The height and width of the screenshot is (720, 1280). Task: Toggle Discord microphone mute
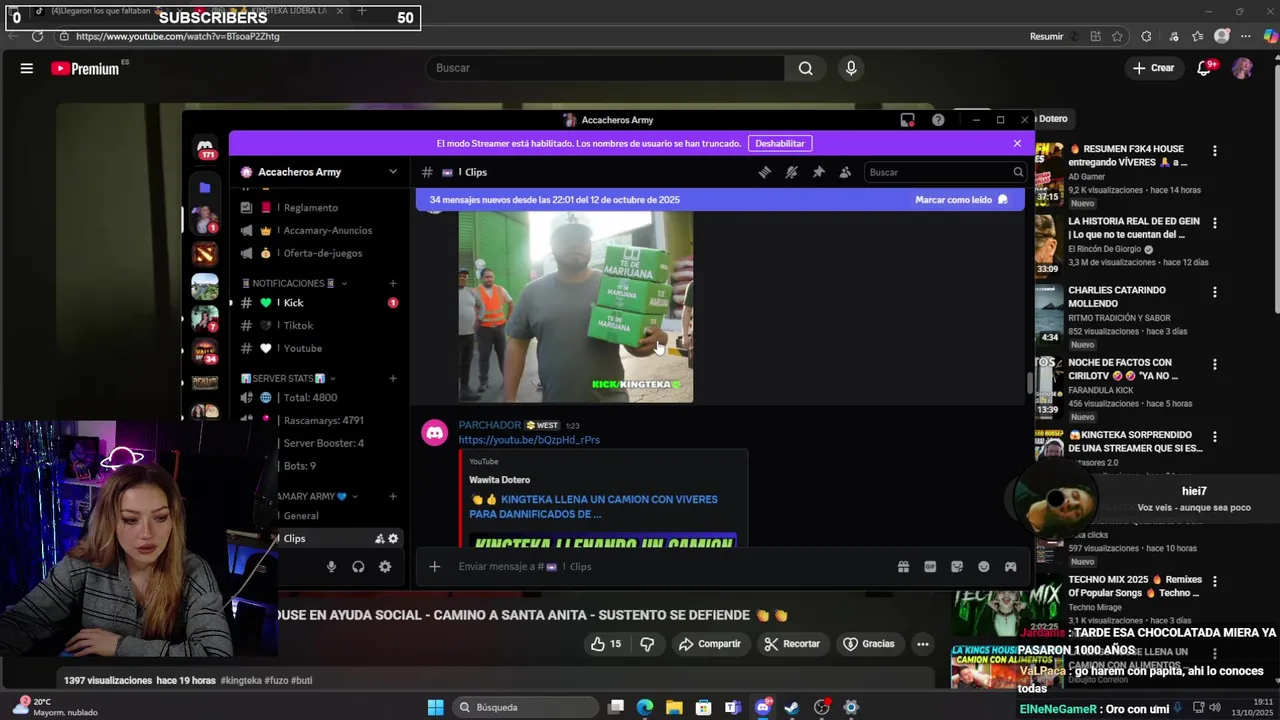point(331,567)
